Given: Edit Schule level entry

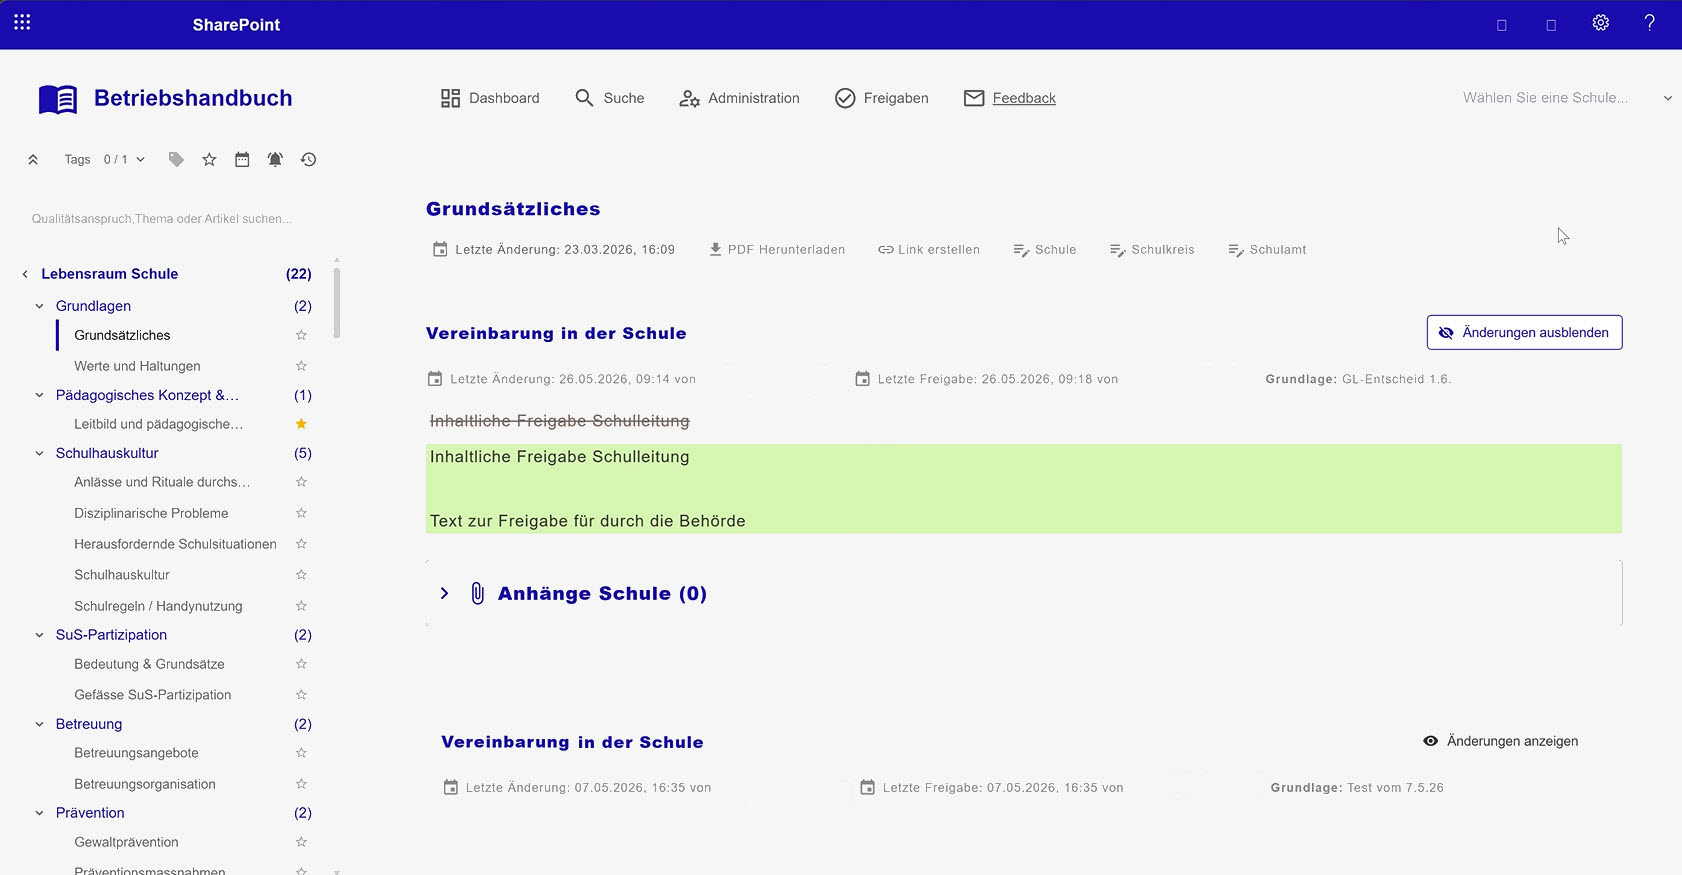Looking at the screenshot, I should 1044,249.
